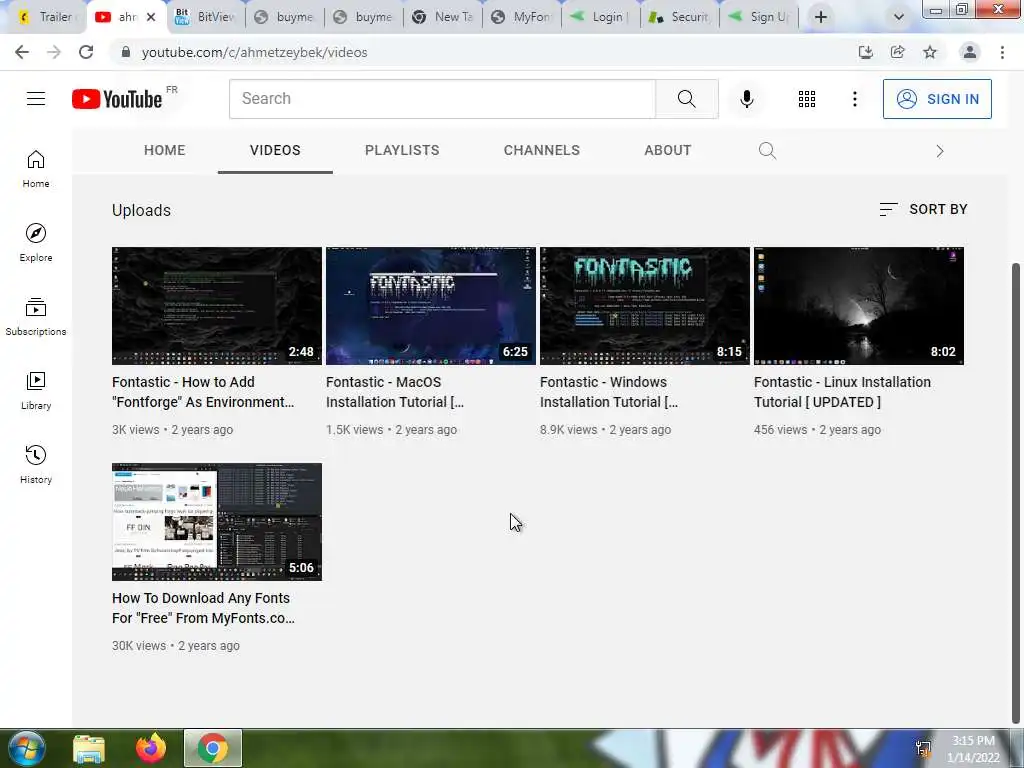
Task: Open the Windows Start button
Action: click(x=25, y=748)
